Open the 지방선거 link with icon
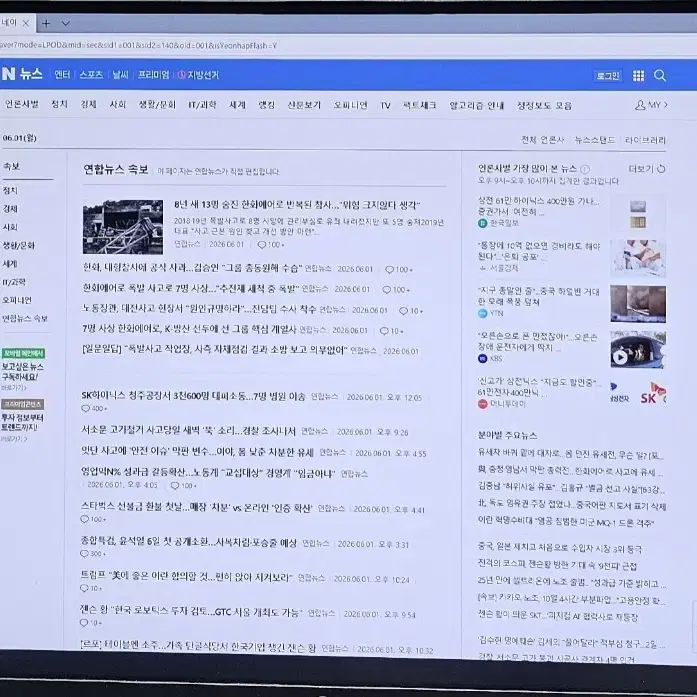 pos(198,75)
